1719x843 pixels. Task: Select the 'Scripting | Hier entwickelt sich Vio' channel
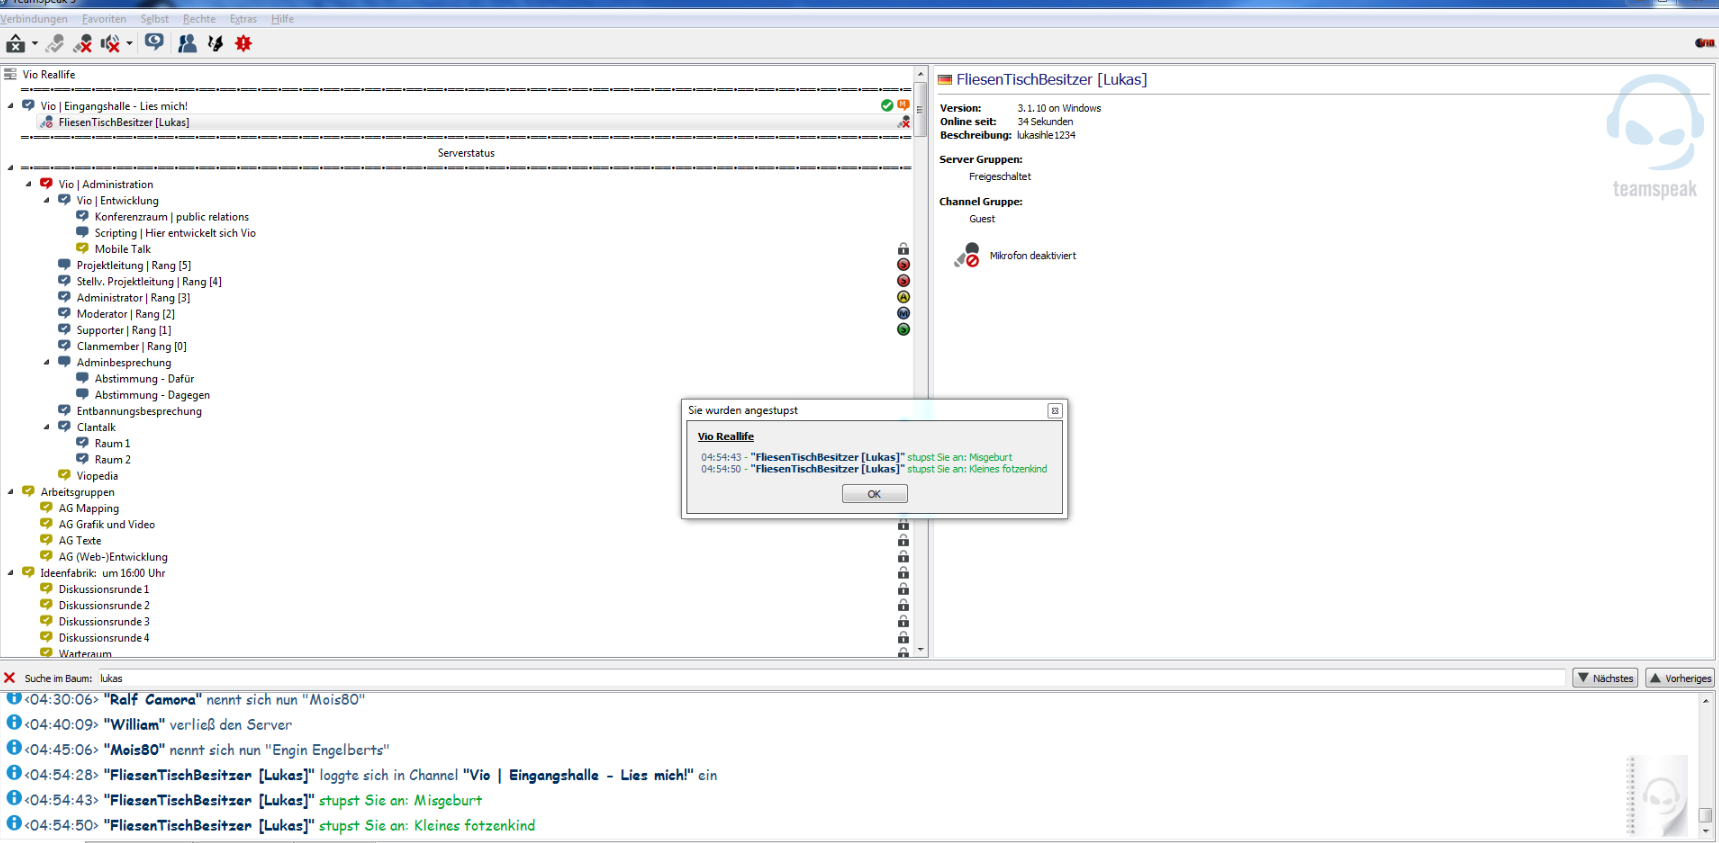pyautogui.click(x=175, y=233)
